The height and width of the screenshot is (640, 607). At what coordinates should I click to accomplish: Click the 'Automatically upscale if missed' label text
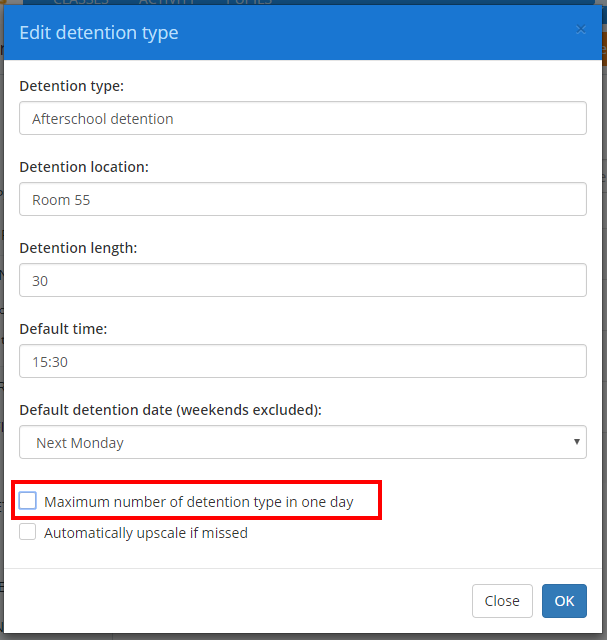tap(145, 533)
